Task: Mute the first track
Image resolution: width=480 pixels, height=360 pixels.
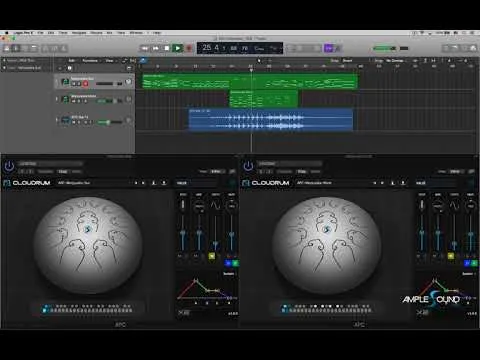Action: (74, 84)
